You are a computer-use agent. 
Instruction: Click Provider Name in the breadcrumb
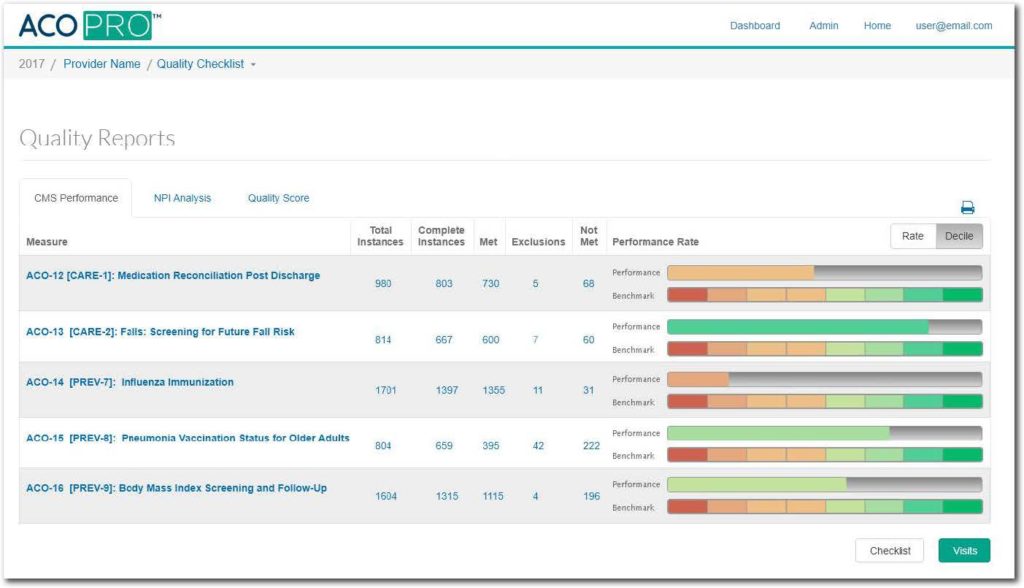click(101, 64)
